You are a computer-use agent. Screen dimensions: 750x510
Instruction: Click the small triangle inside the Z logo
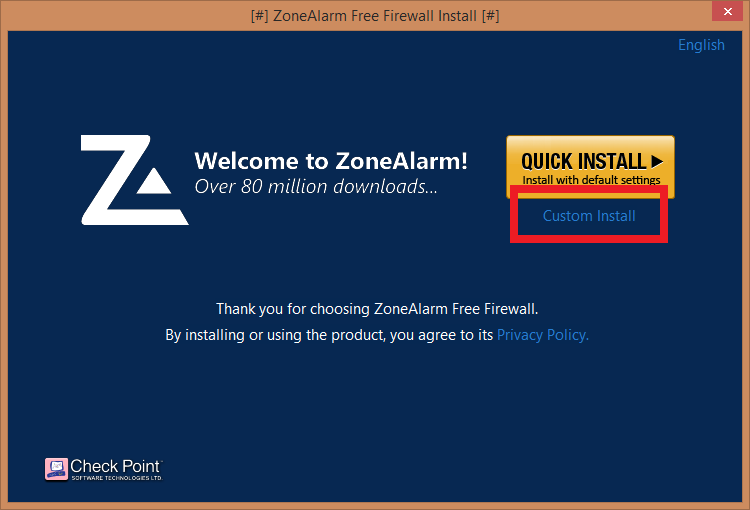pyautogui.click(x=154, y=181)
